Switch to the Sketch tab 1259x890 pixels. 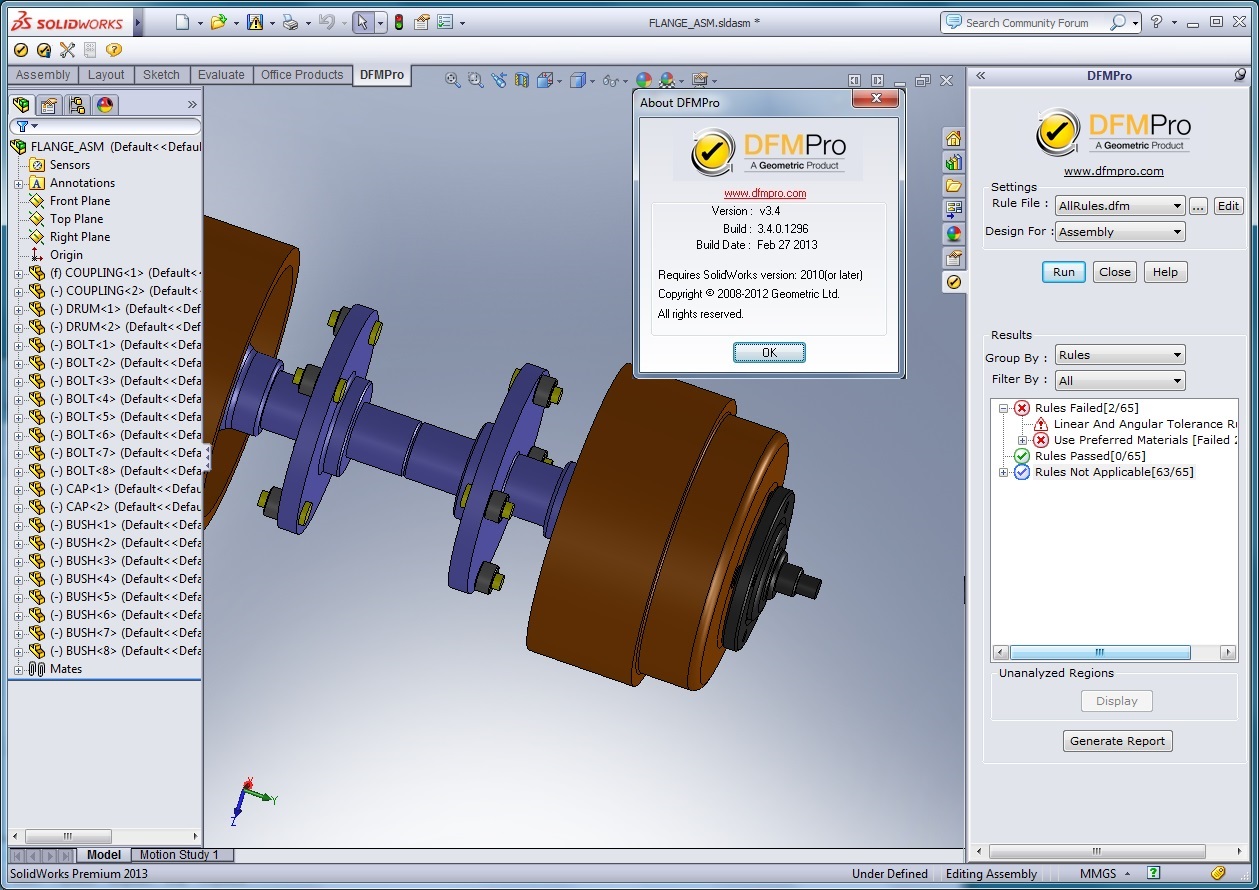tap(161, 75)
